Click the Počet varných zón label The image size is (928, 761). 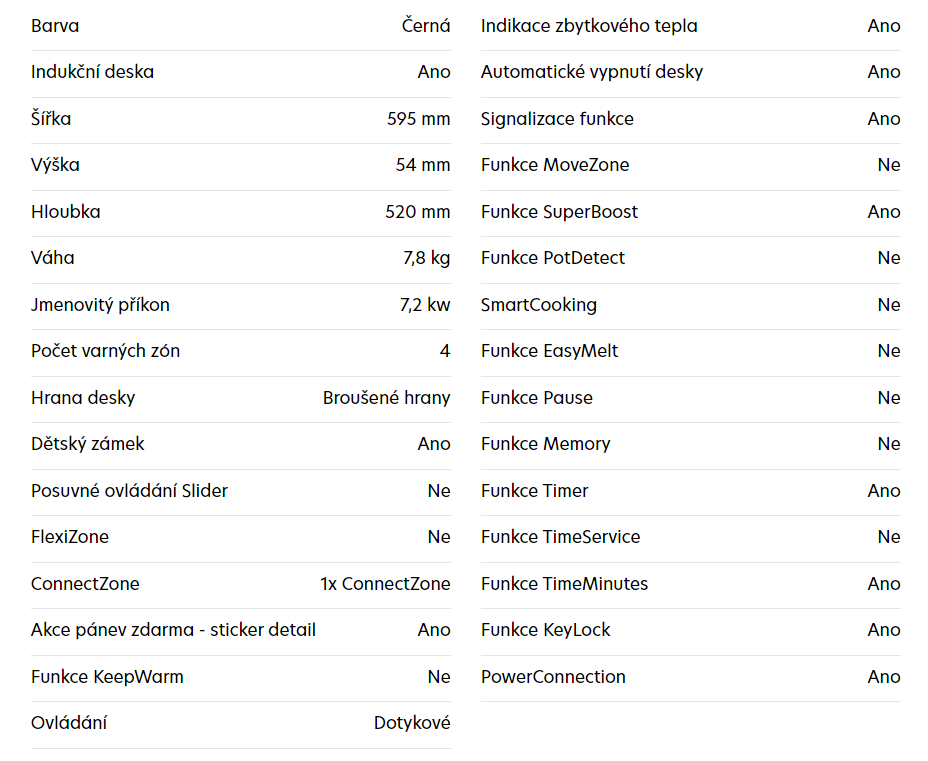[x=105, y=351]
